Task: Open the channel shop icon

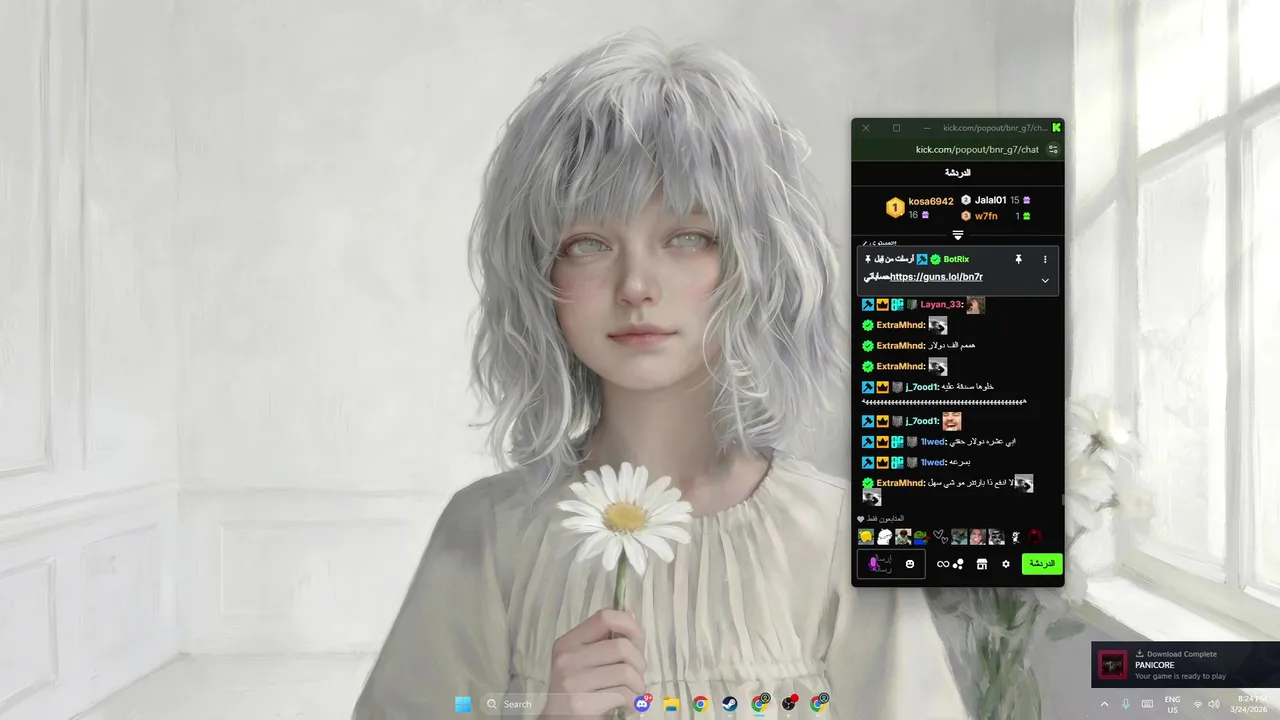Action: (982, 564)
